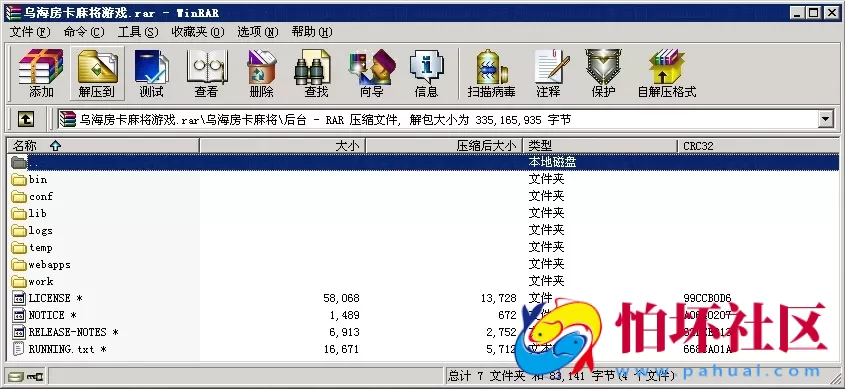Open the 帮助(H) menu
The width and height of the screenshot is (845, 389).
[x=312, y=32]
